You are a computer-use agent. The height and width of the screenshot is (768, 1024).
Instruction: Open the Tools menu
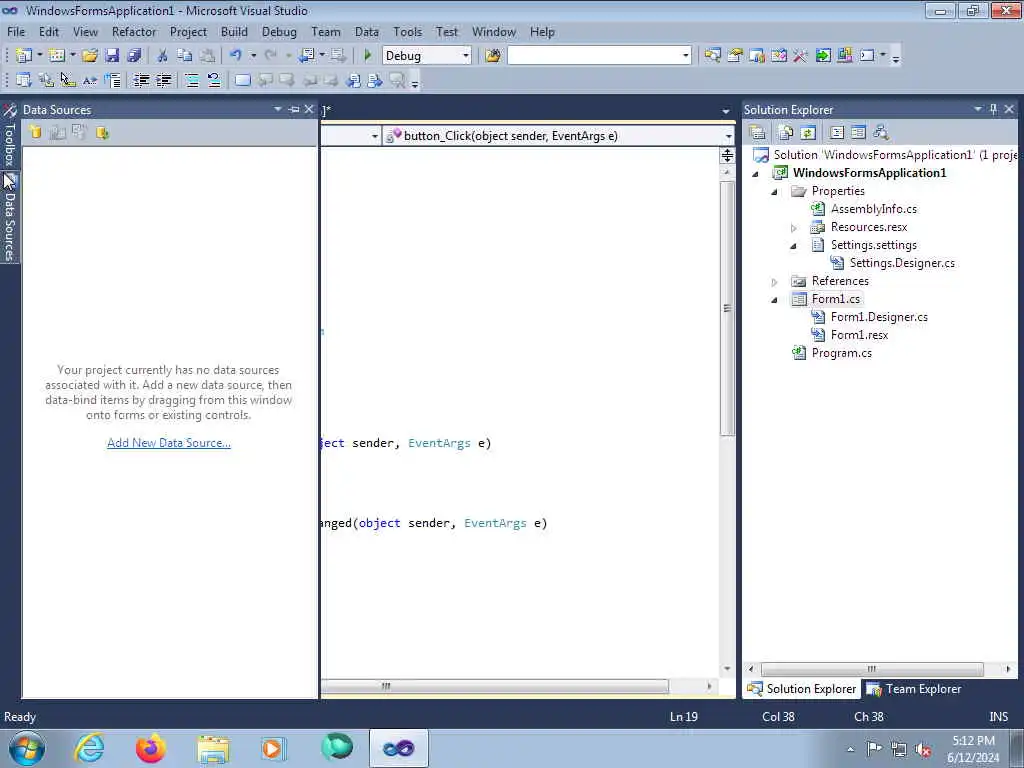click(x=408, y=31)
